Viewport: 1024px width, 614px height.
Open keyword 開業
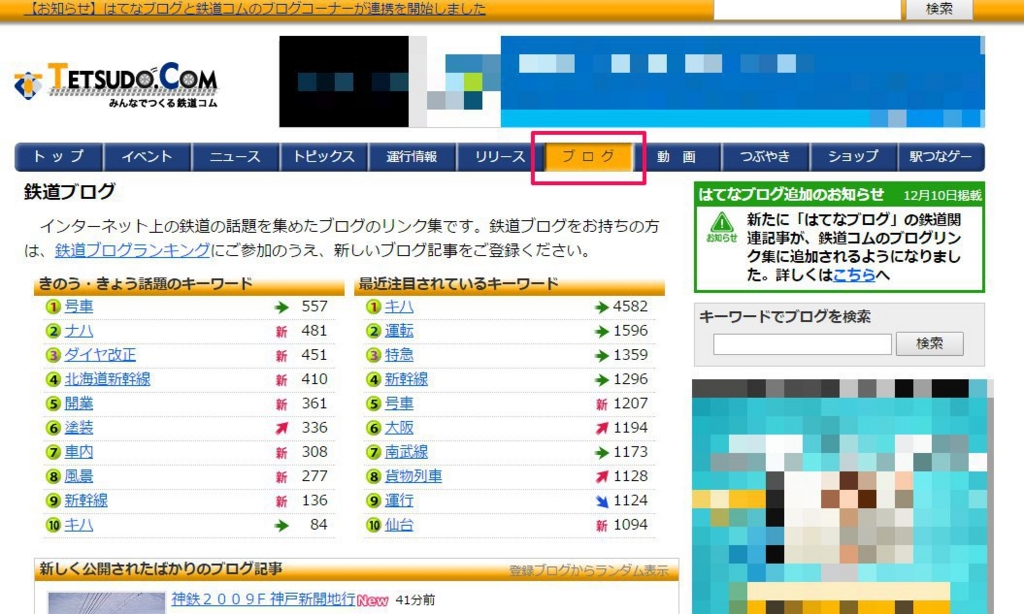78,404
